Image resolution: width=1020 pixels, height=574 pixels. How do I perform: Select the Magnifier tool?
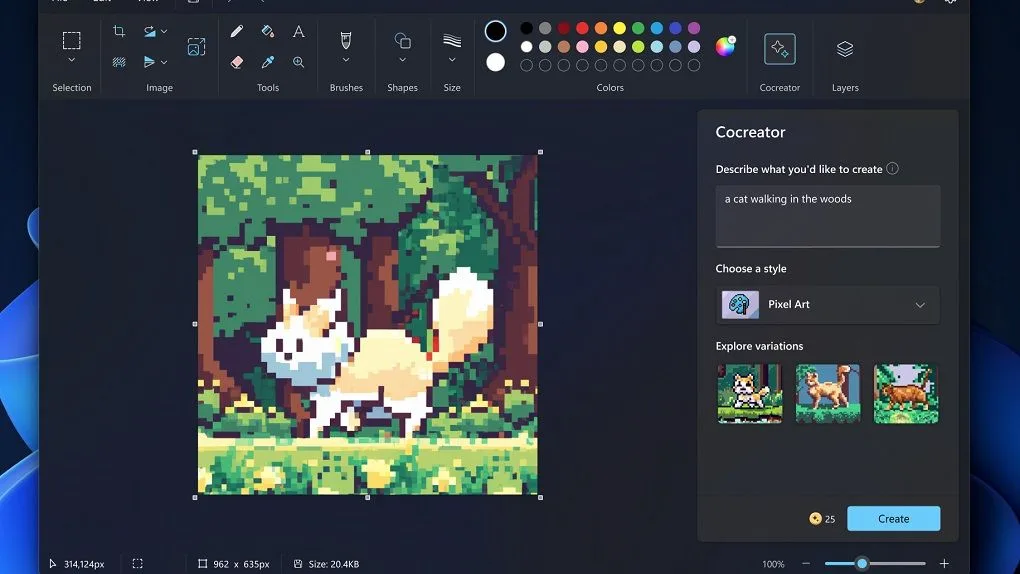click(299, 62)
